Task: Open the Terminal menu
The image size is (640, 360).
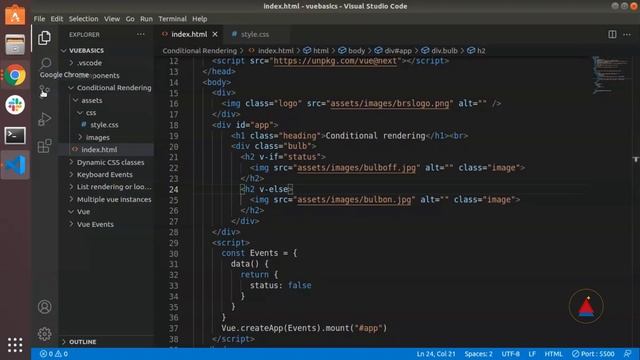Action: [172, 19]
